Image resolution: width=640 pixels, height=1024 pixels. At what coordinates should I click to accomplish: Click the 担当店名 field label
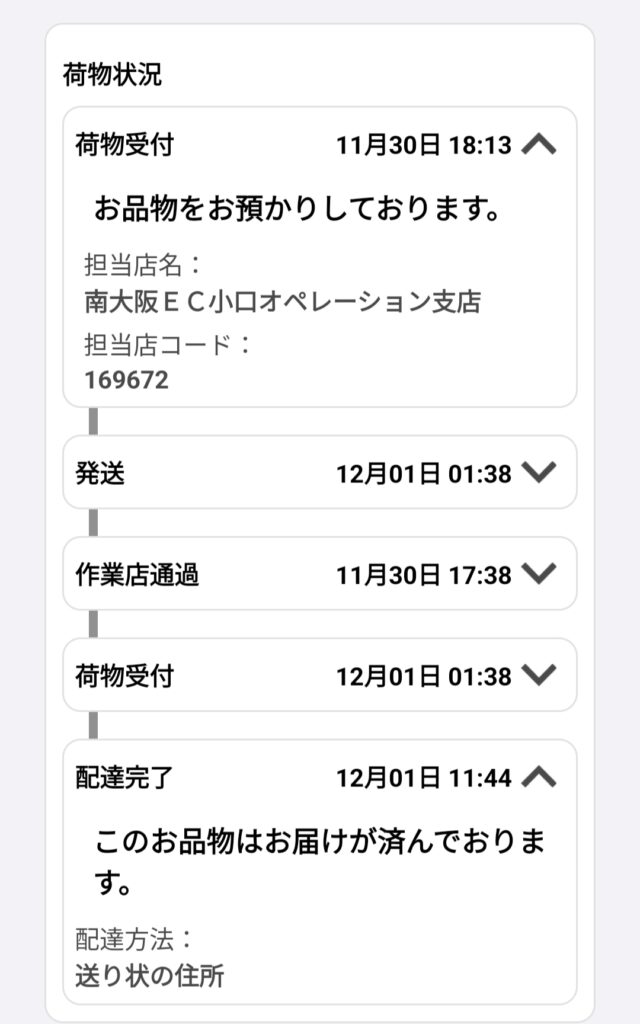[x=143, y=265]
